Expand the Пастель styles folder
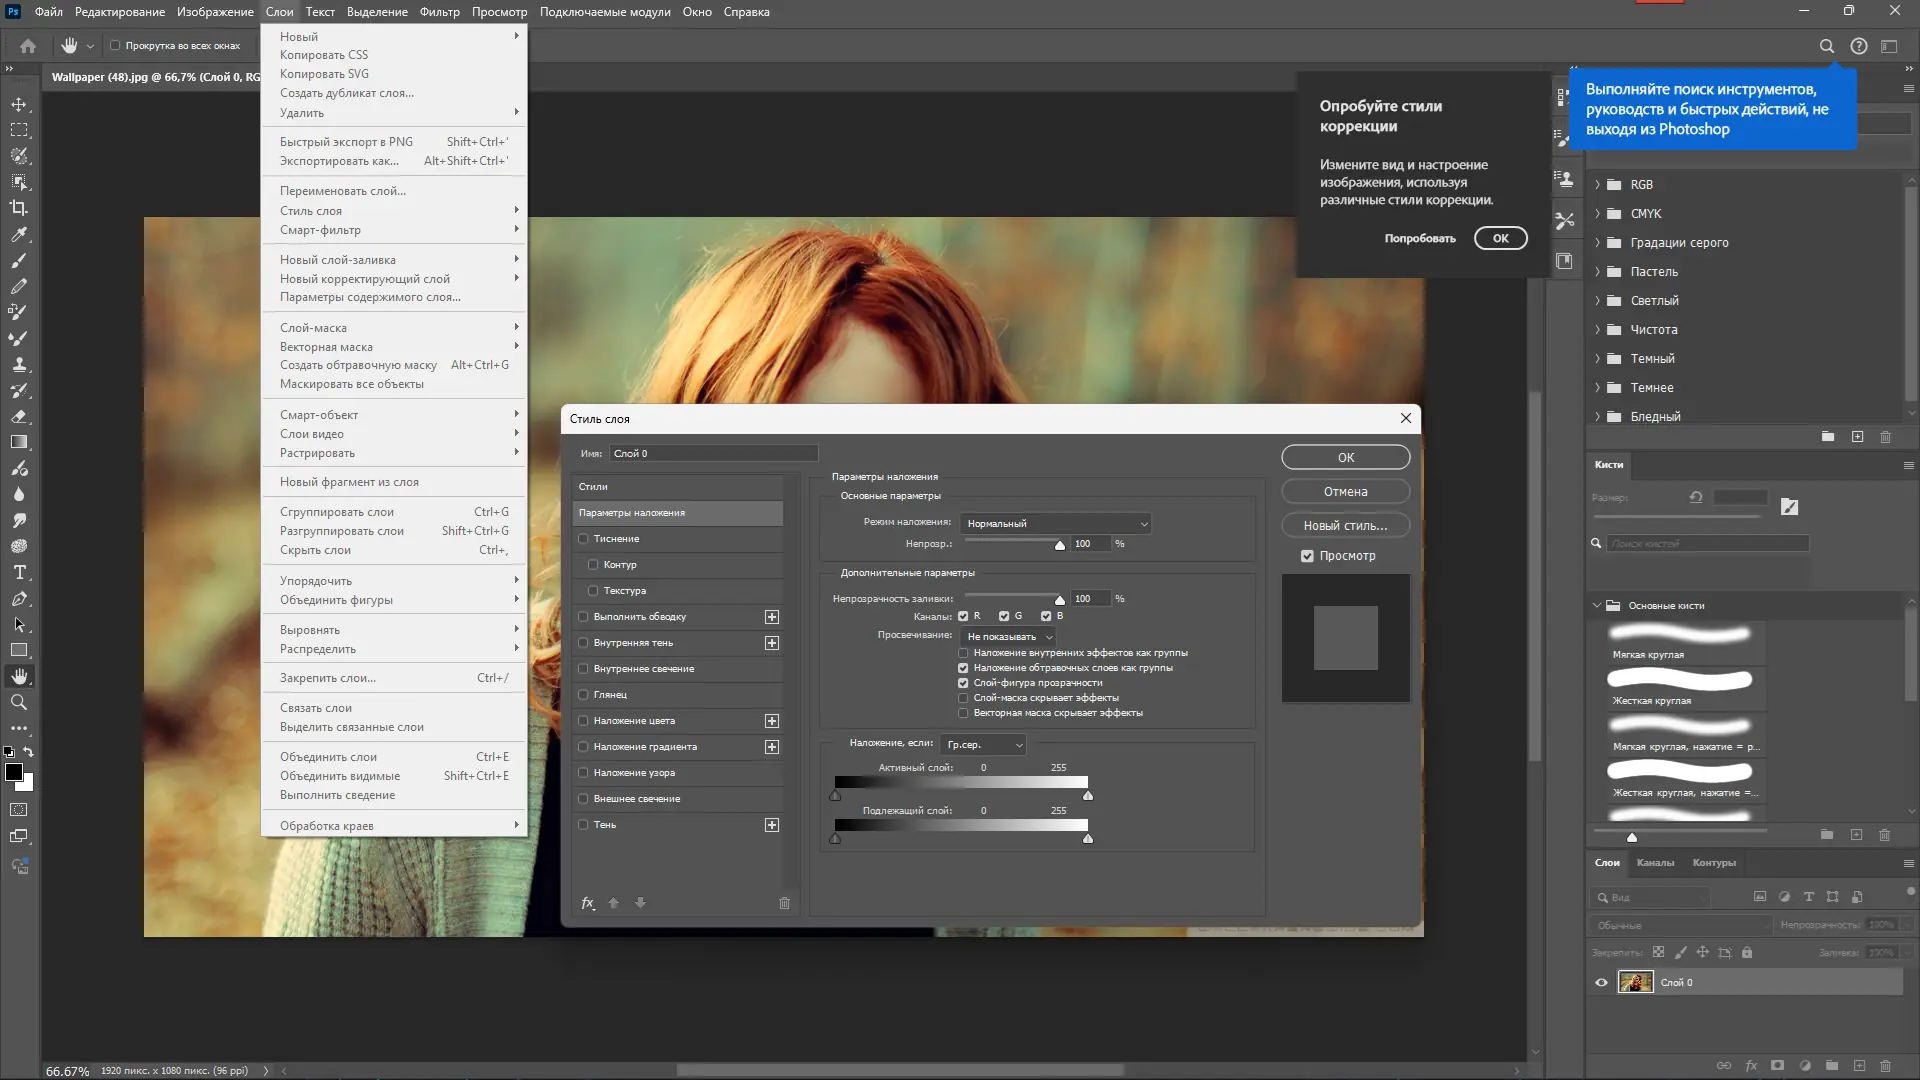 pos(1597,272)
